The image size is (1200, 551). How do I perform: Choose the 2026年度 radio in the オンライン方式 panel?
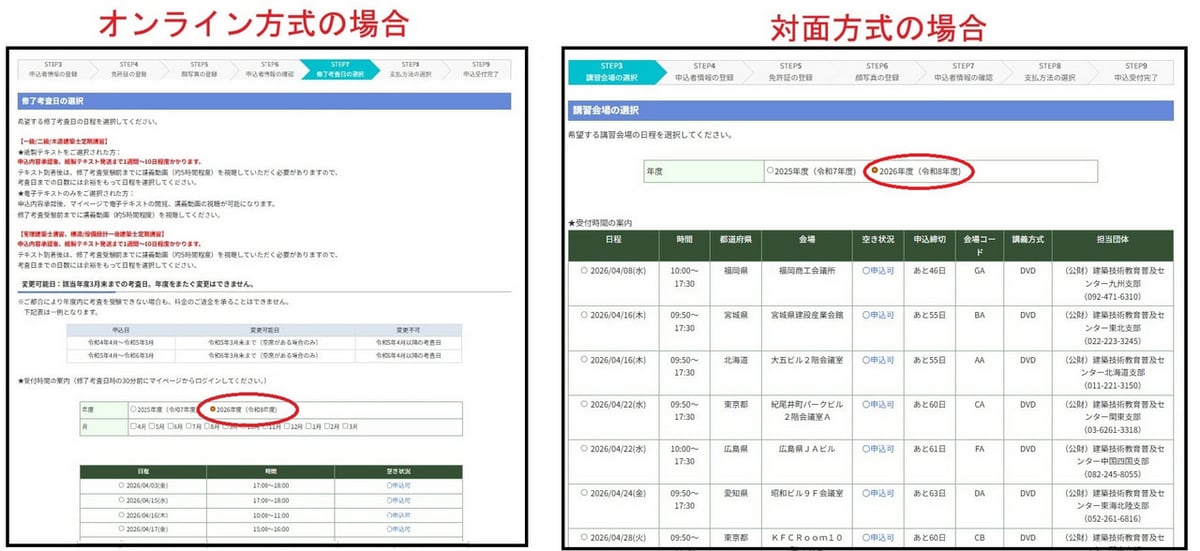213,410
